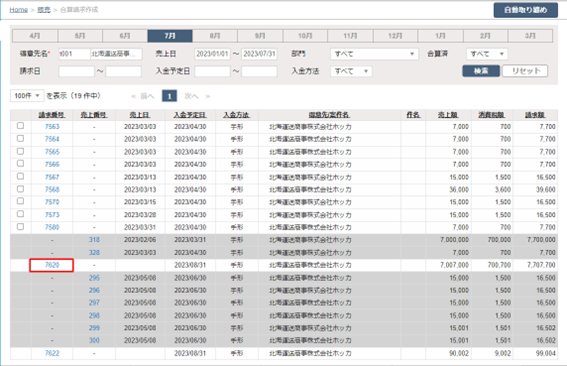This screenshot has height=366, width=567.
Task: Open invoice number 7563
Action: 52,127
